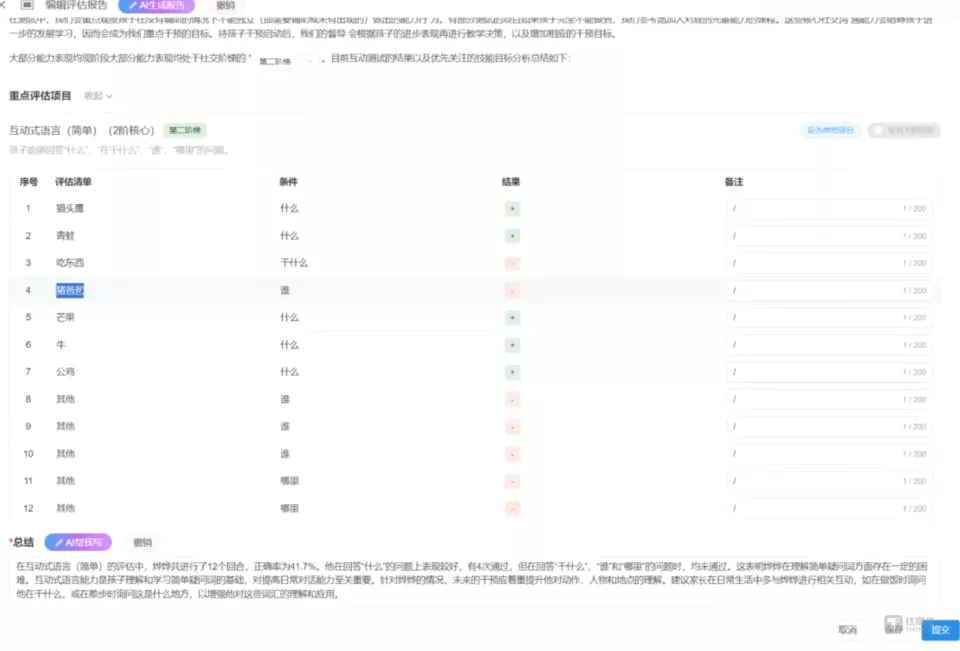
Task: Click the AI帮我写 button by 总结
Action: click(78, 543)
